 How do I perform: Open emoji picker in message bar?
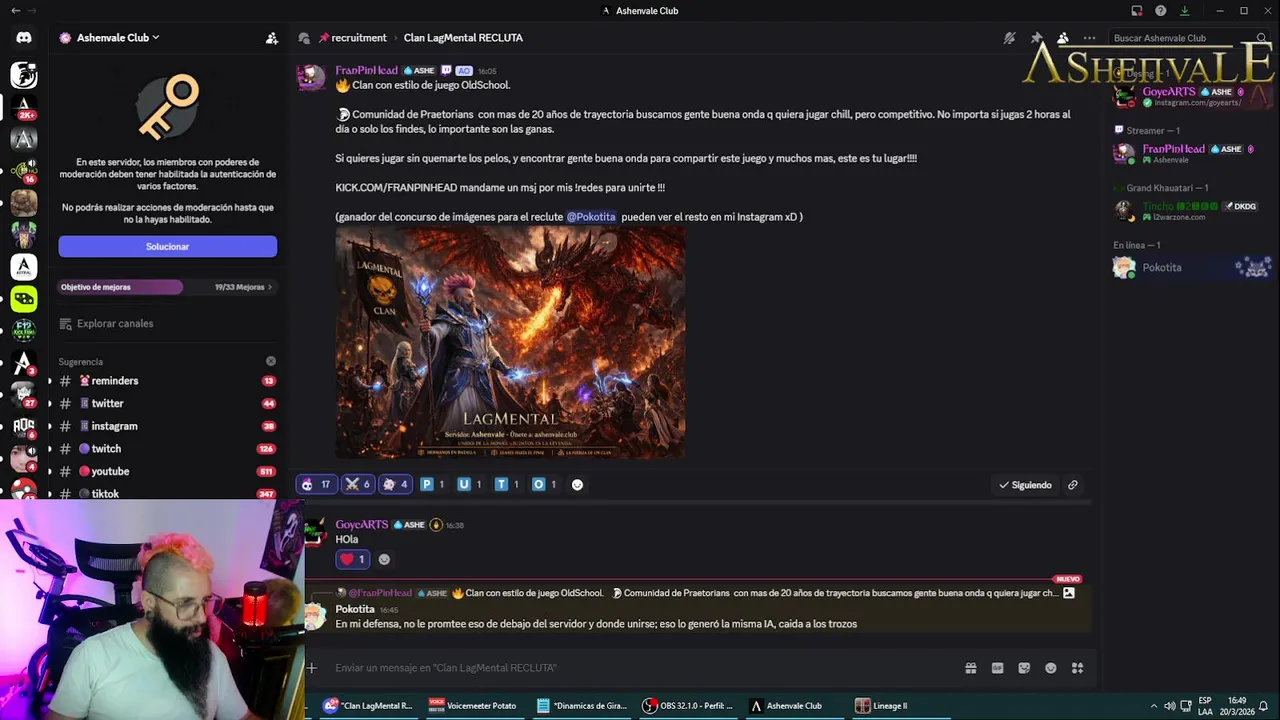click(1051, 668)
